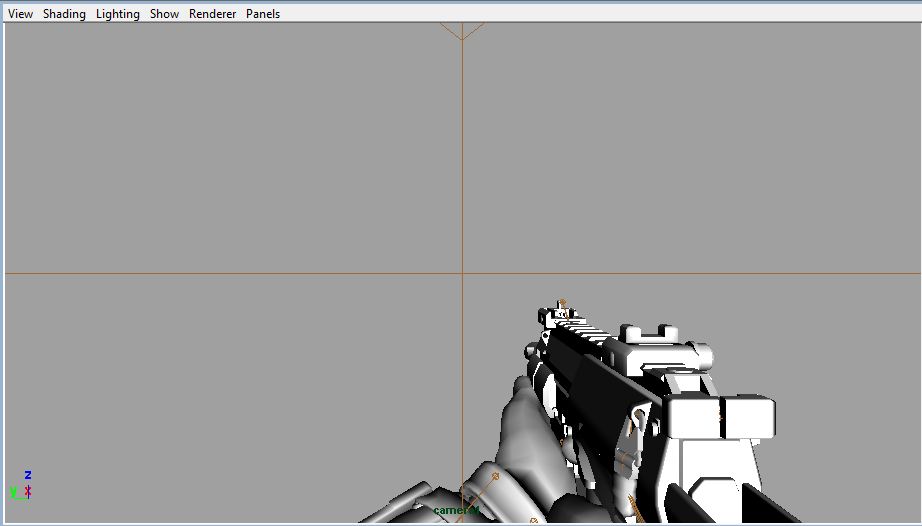Open the Show menu
Image resolution: width=922 pixels, height=526 pixels.
pos(164,14)
